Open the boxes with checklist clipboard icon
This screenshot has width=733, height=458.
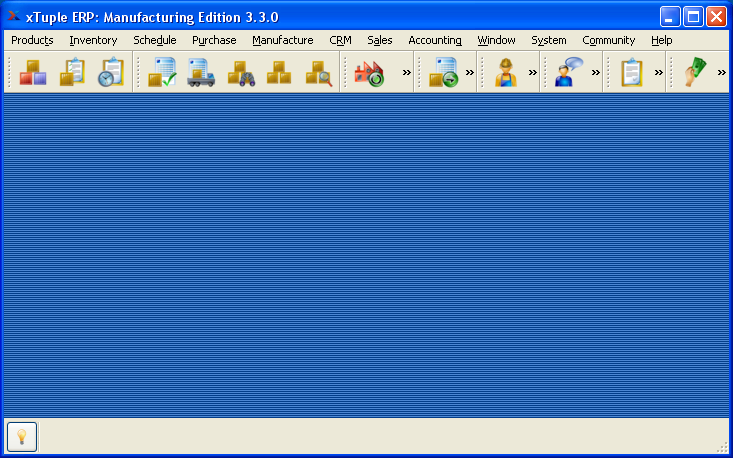(72, 72)
